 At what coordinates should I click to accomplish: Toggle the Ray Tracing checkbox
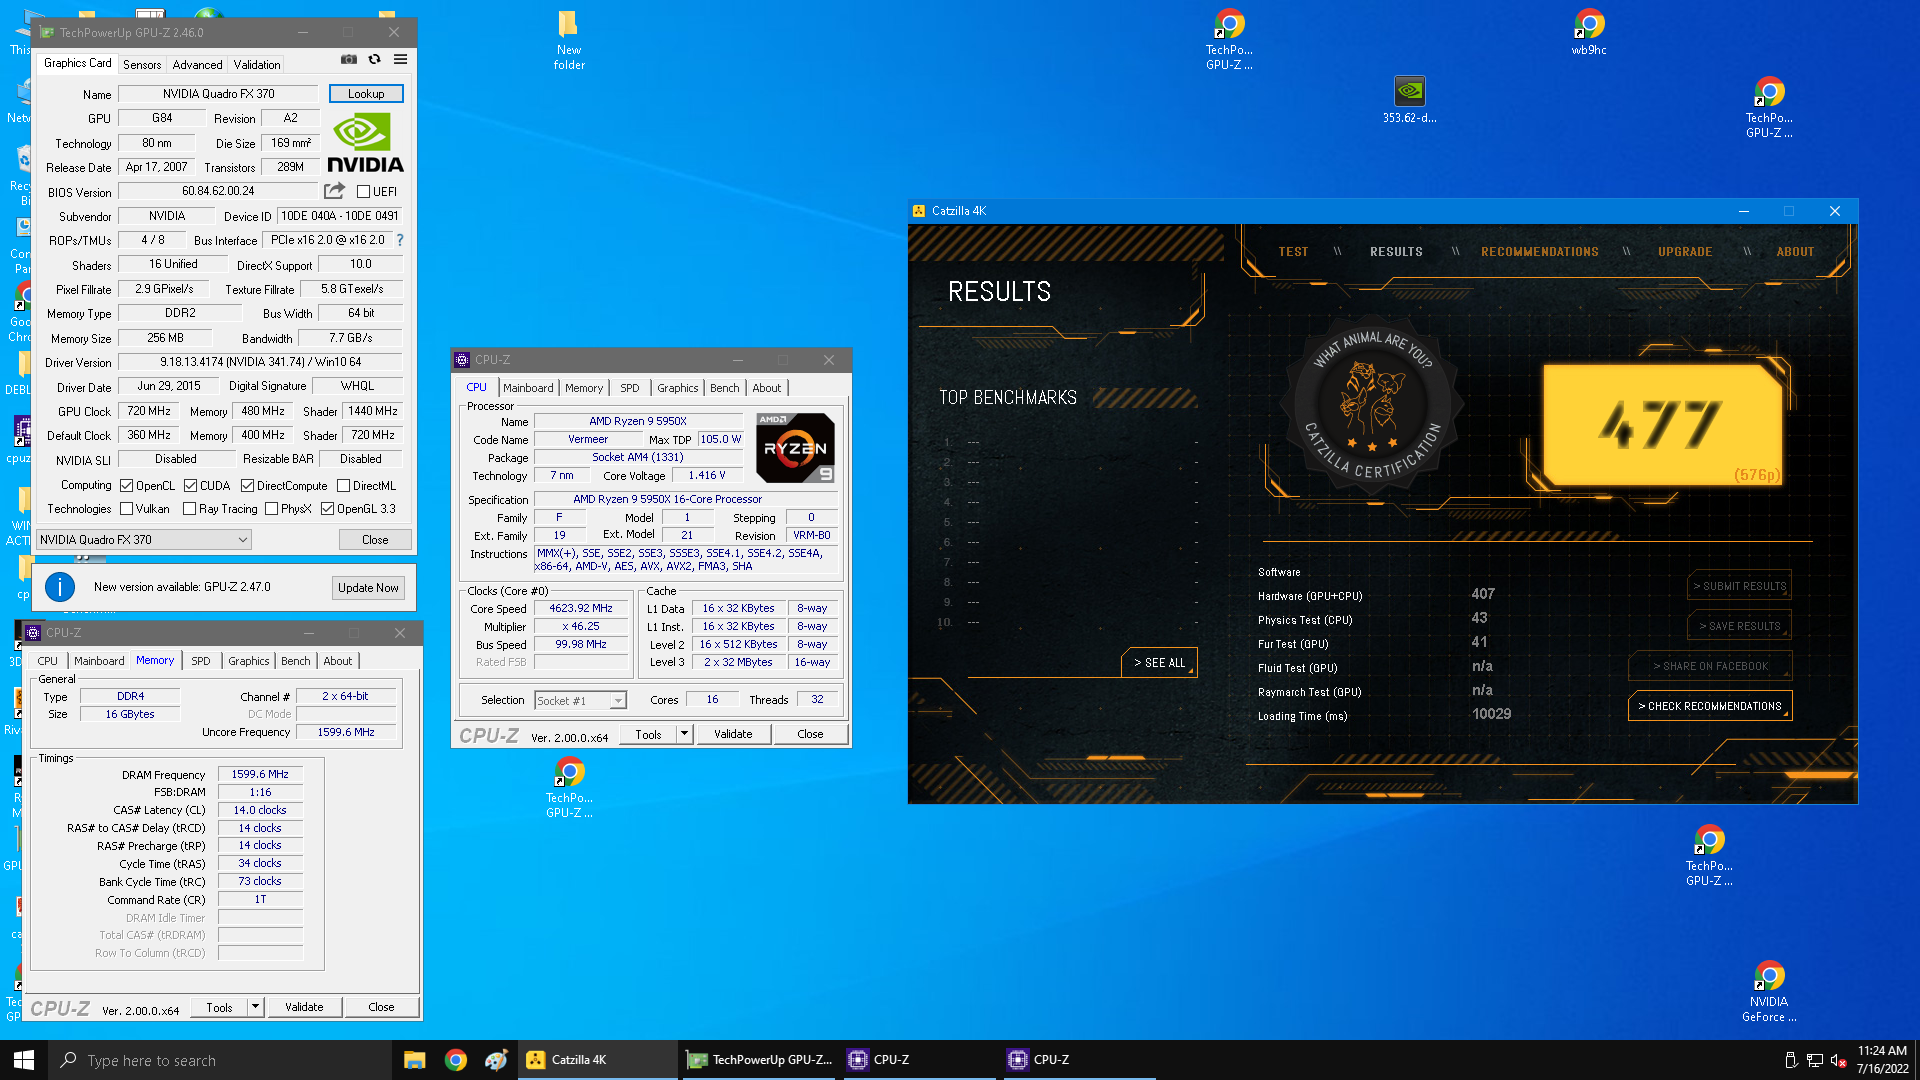point(189,509)
